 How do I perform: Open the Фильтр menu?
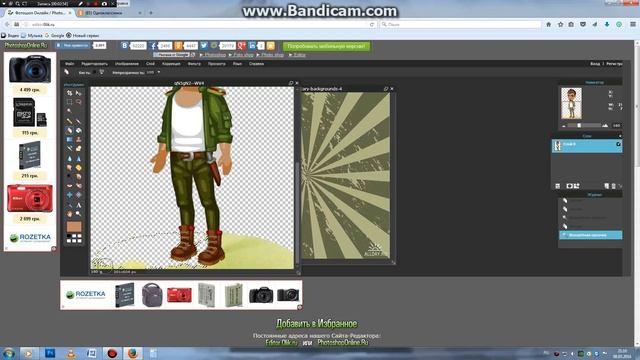click(194, 64)
